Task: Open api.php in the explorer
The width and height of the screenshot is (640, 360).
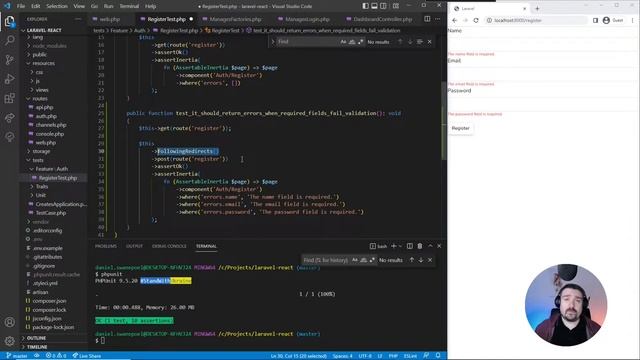Action: (44, 107)
